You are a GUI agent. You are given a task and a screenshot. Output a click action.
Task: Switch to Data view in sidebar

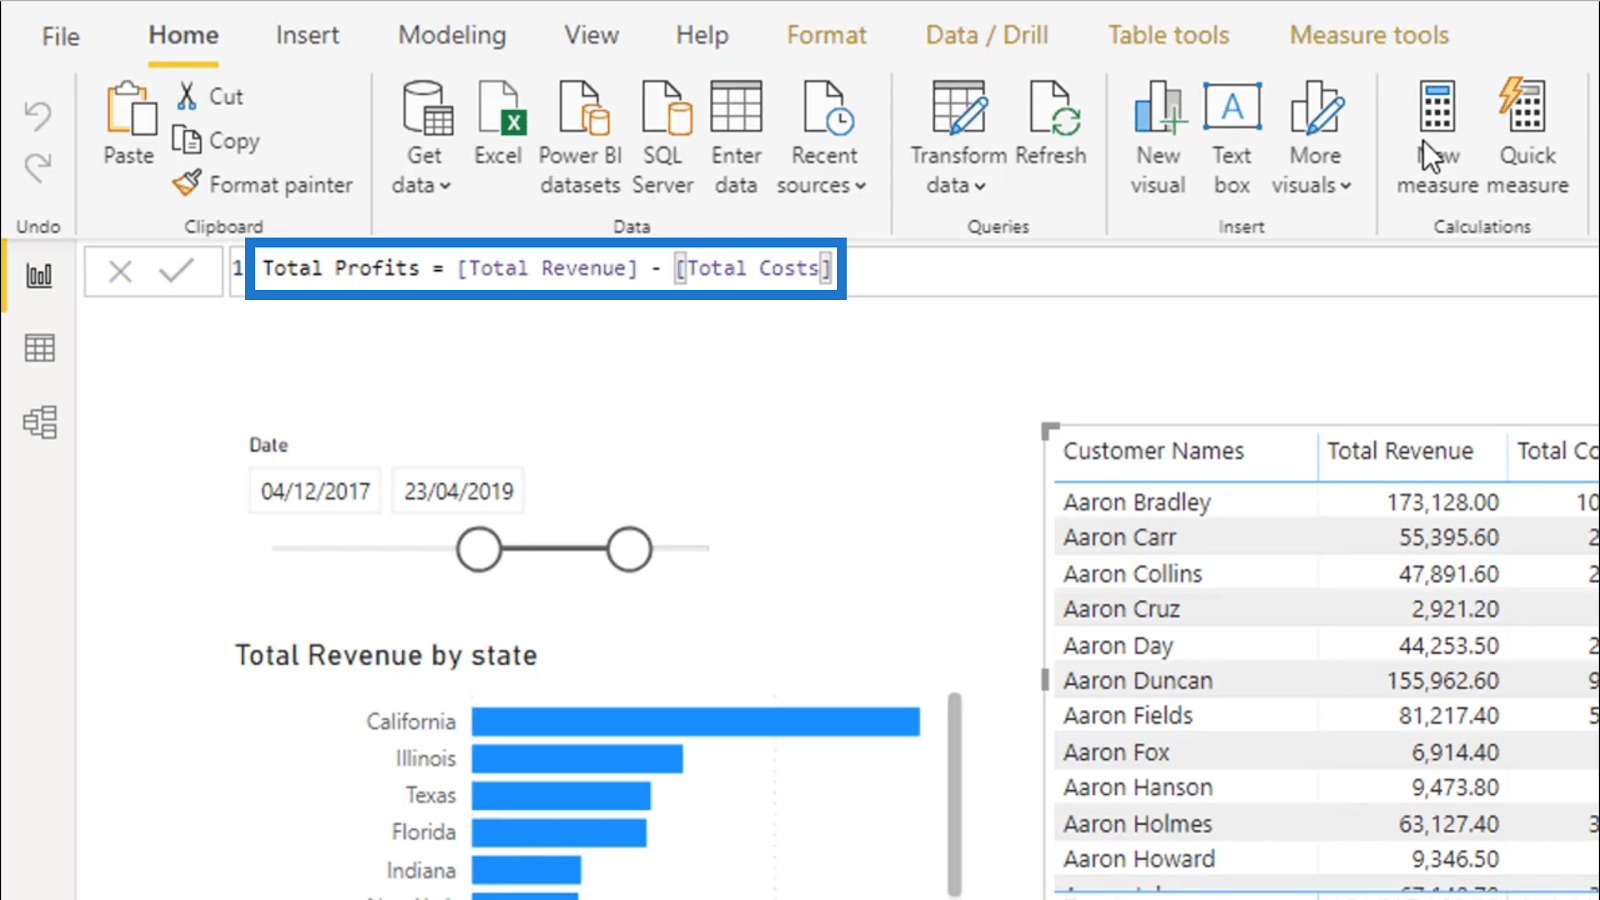tap(39, 348)
